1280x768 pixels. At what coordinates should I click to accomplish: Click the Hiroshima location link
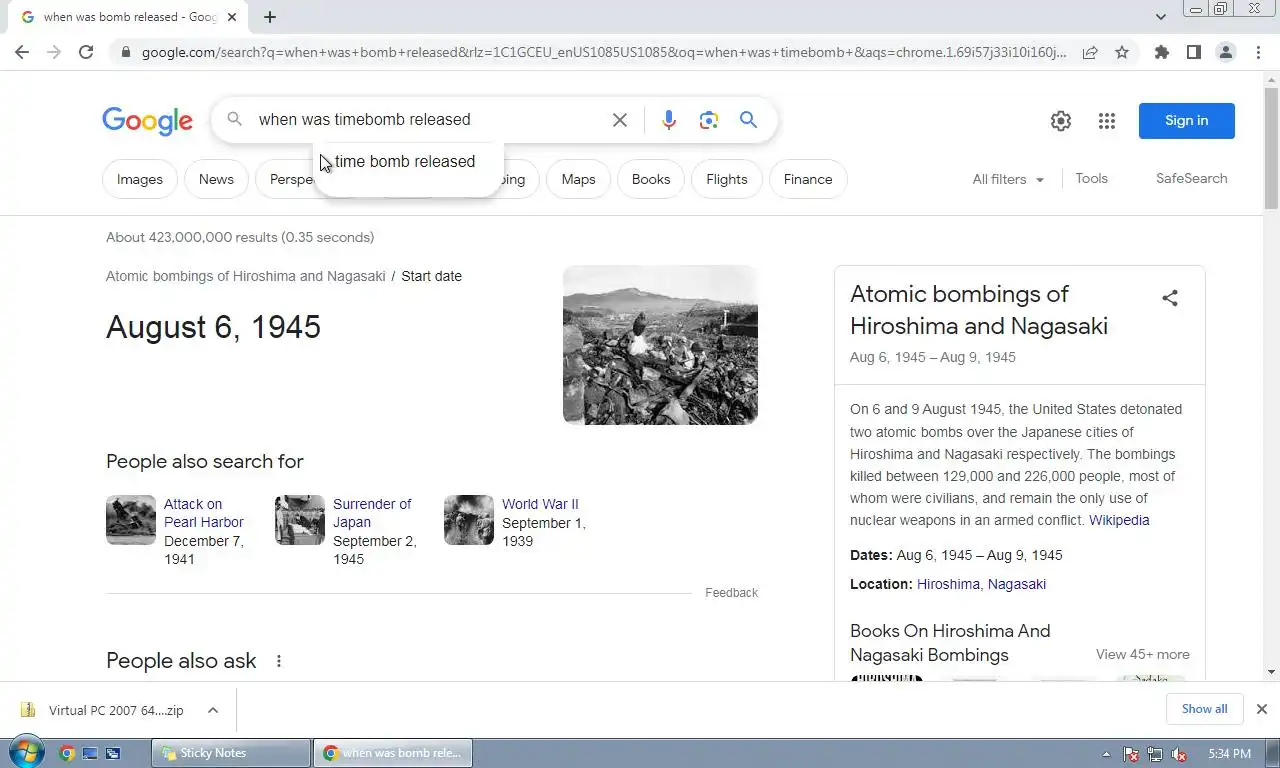(948, 584)
